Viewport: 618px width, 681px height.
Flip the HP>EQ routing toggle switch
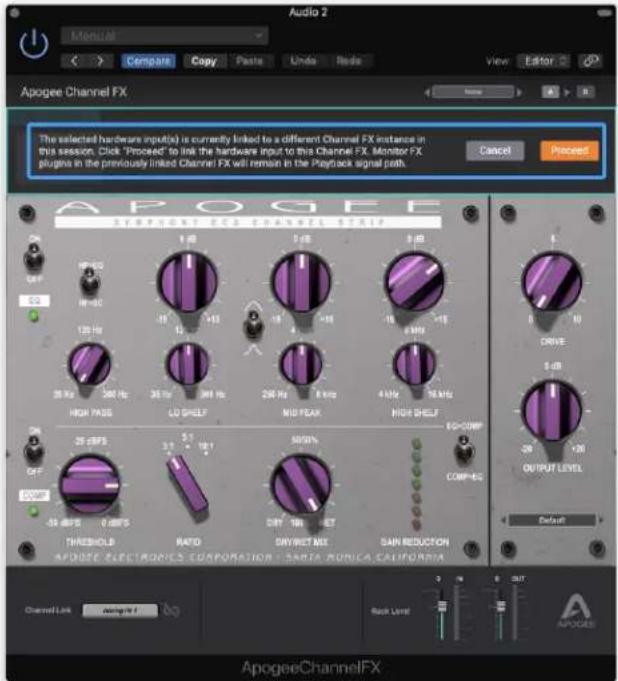click(x=90, y=281)
